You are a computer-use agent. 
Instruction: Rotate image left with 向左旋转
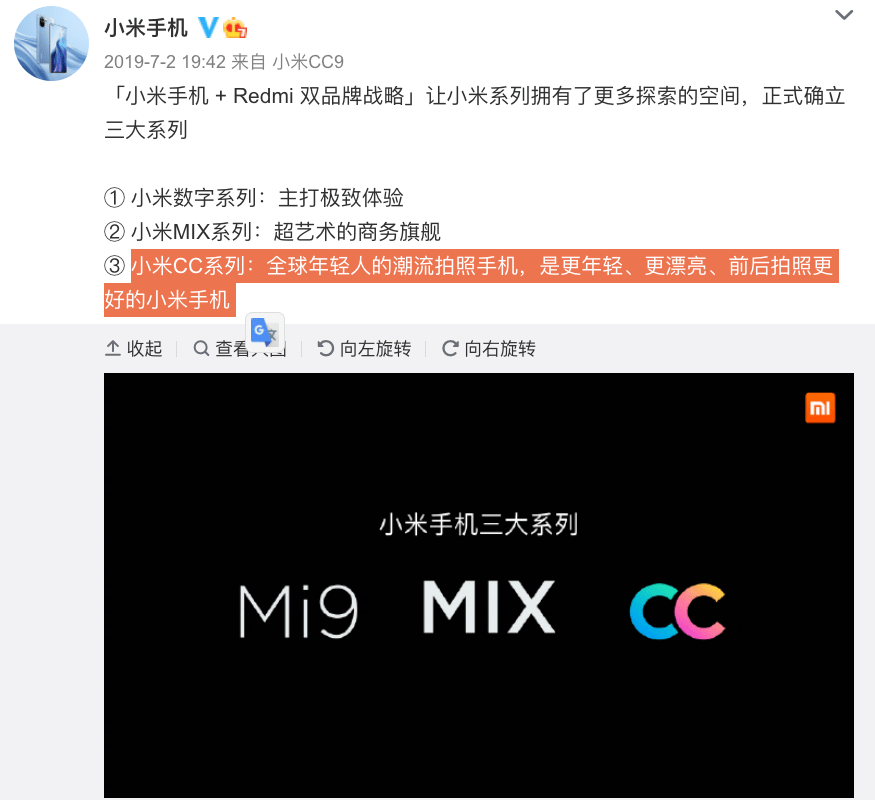point(364,349)
